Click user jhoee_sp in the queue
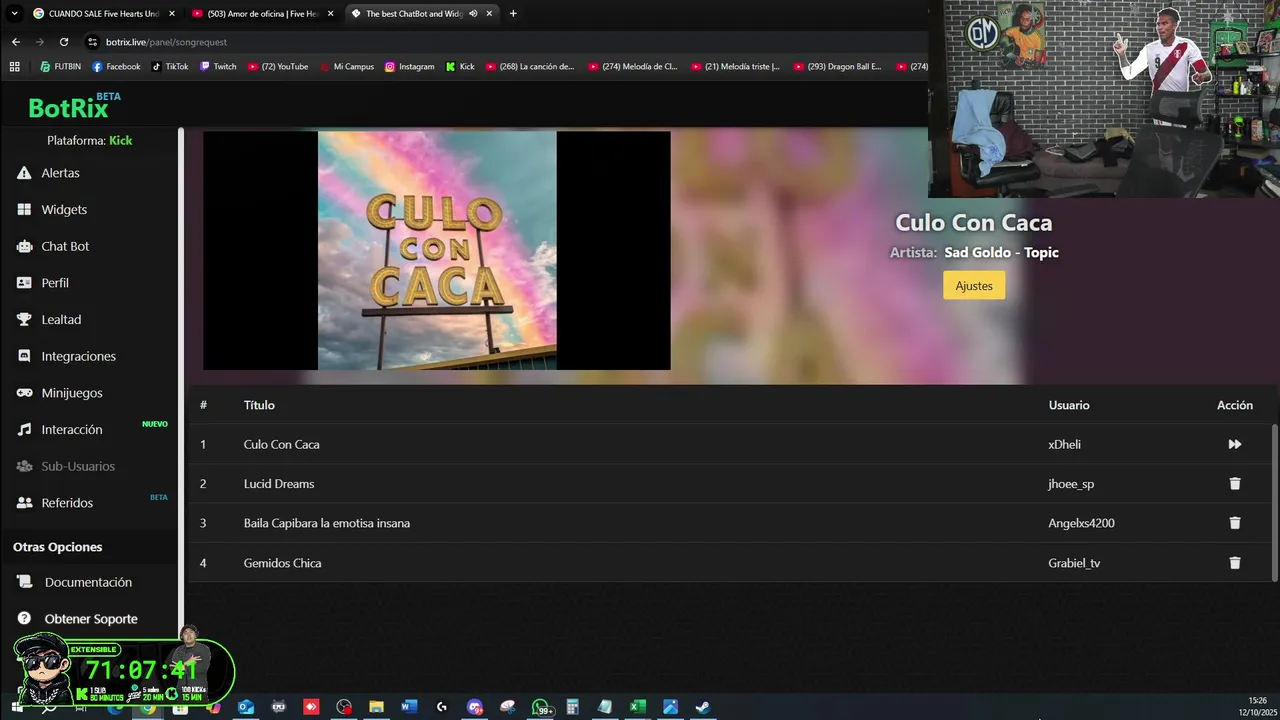 click(x=1071, y=484)
